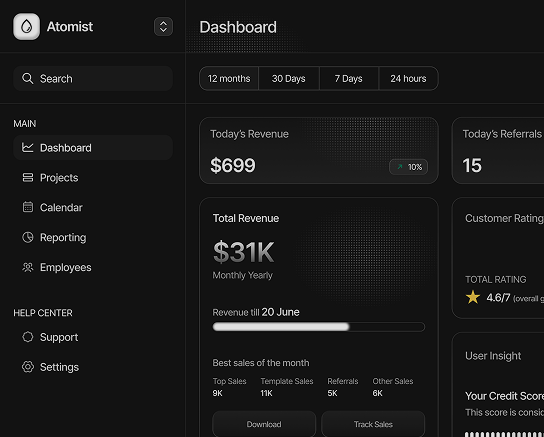Select the 12 months range
Viewport: 544px width, 437px height.
click(x=229, y=78)
